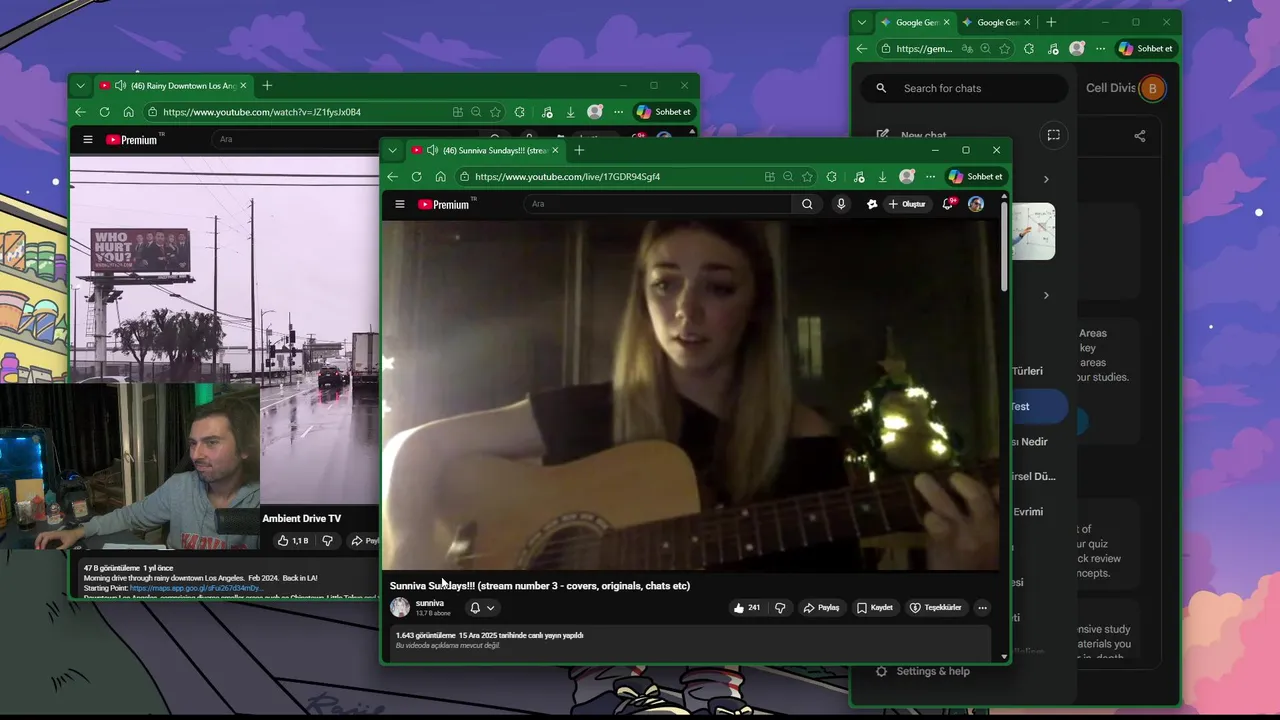Close the Rainy Downtown Los Angeles tab
Viewport: 1280px width, 720px height.
[243, 86]
